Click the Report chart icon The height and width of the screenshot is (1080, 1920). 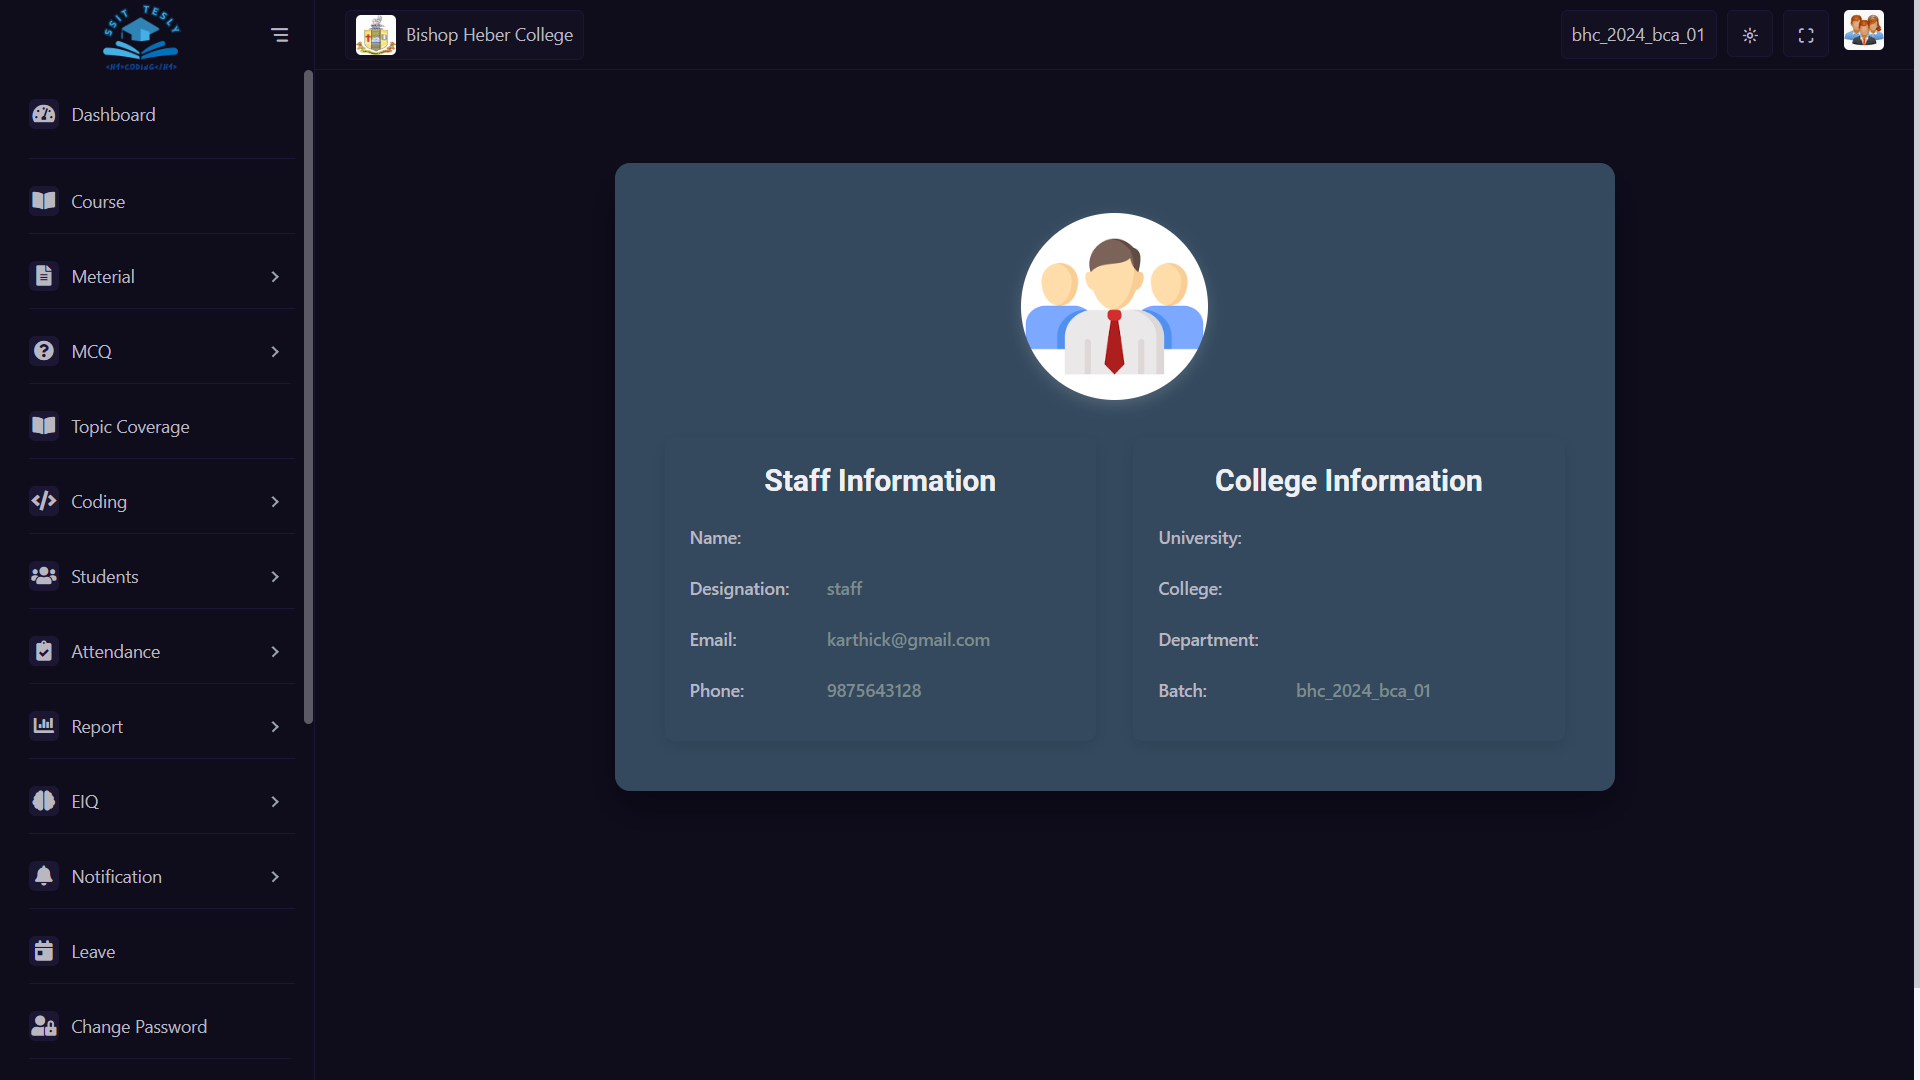pos(44,726)
